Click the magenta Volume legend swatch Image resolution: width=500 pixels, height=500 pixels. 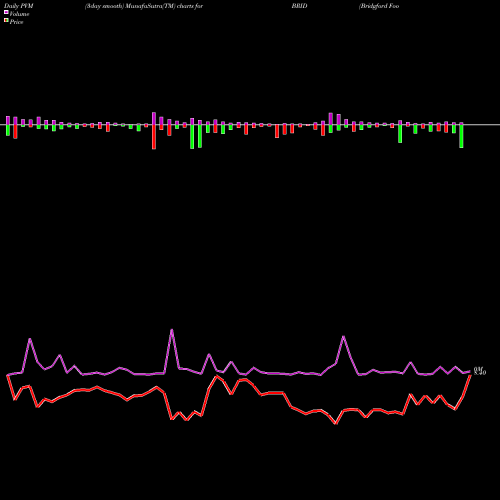pos(6,12)
